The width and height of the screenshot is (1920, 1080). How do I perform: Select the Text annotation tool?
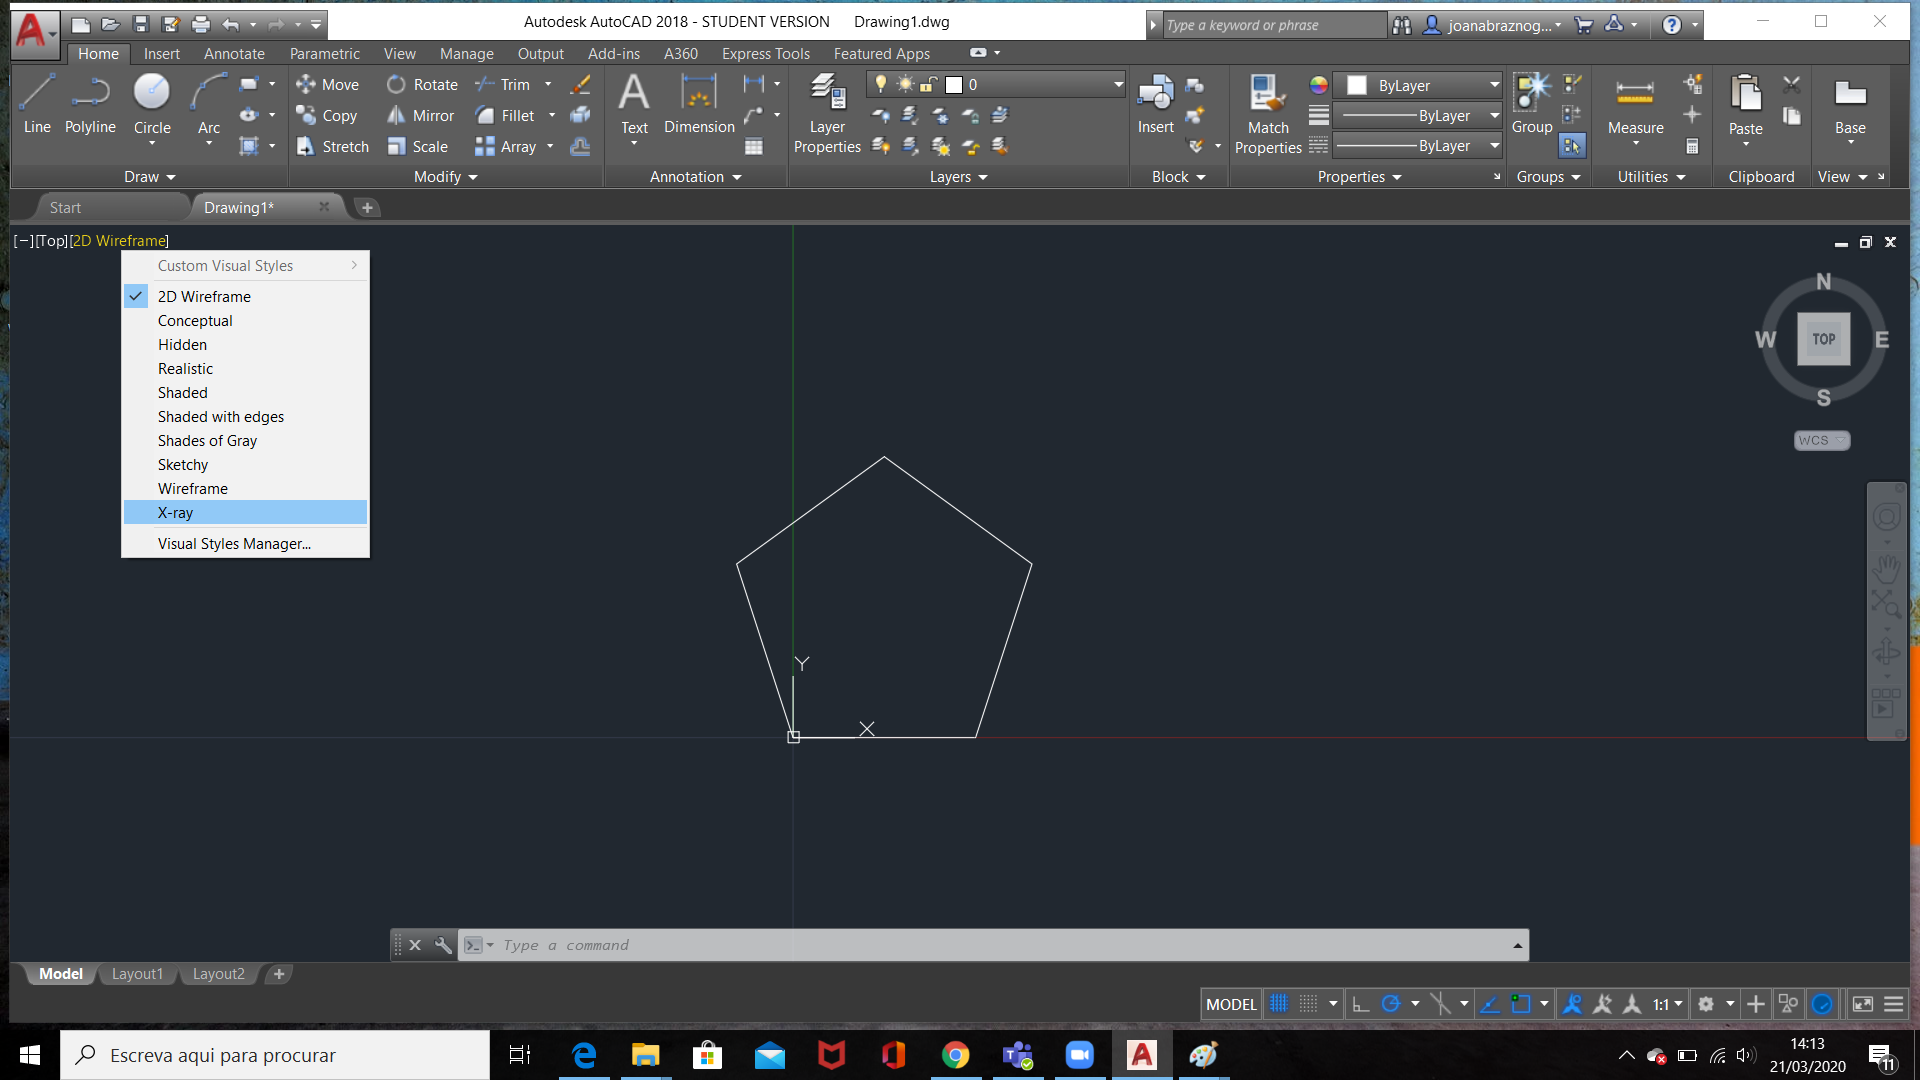tap(634, 104)
